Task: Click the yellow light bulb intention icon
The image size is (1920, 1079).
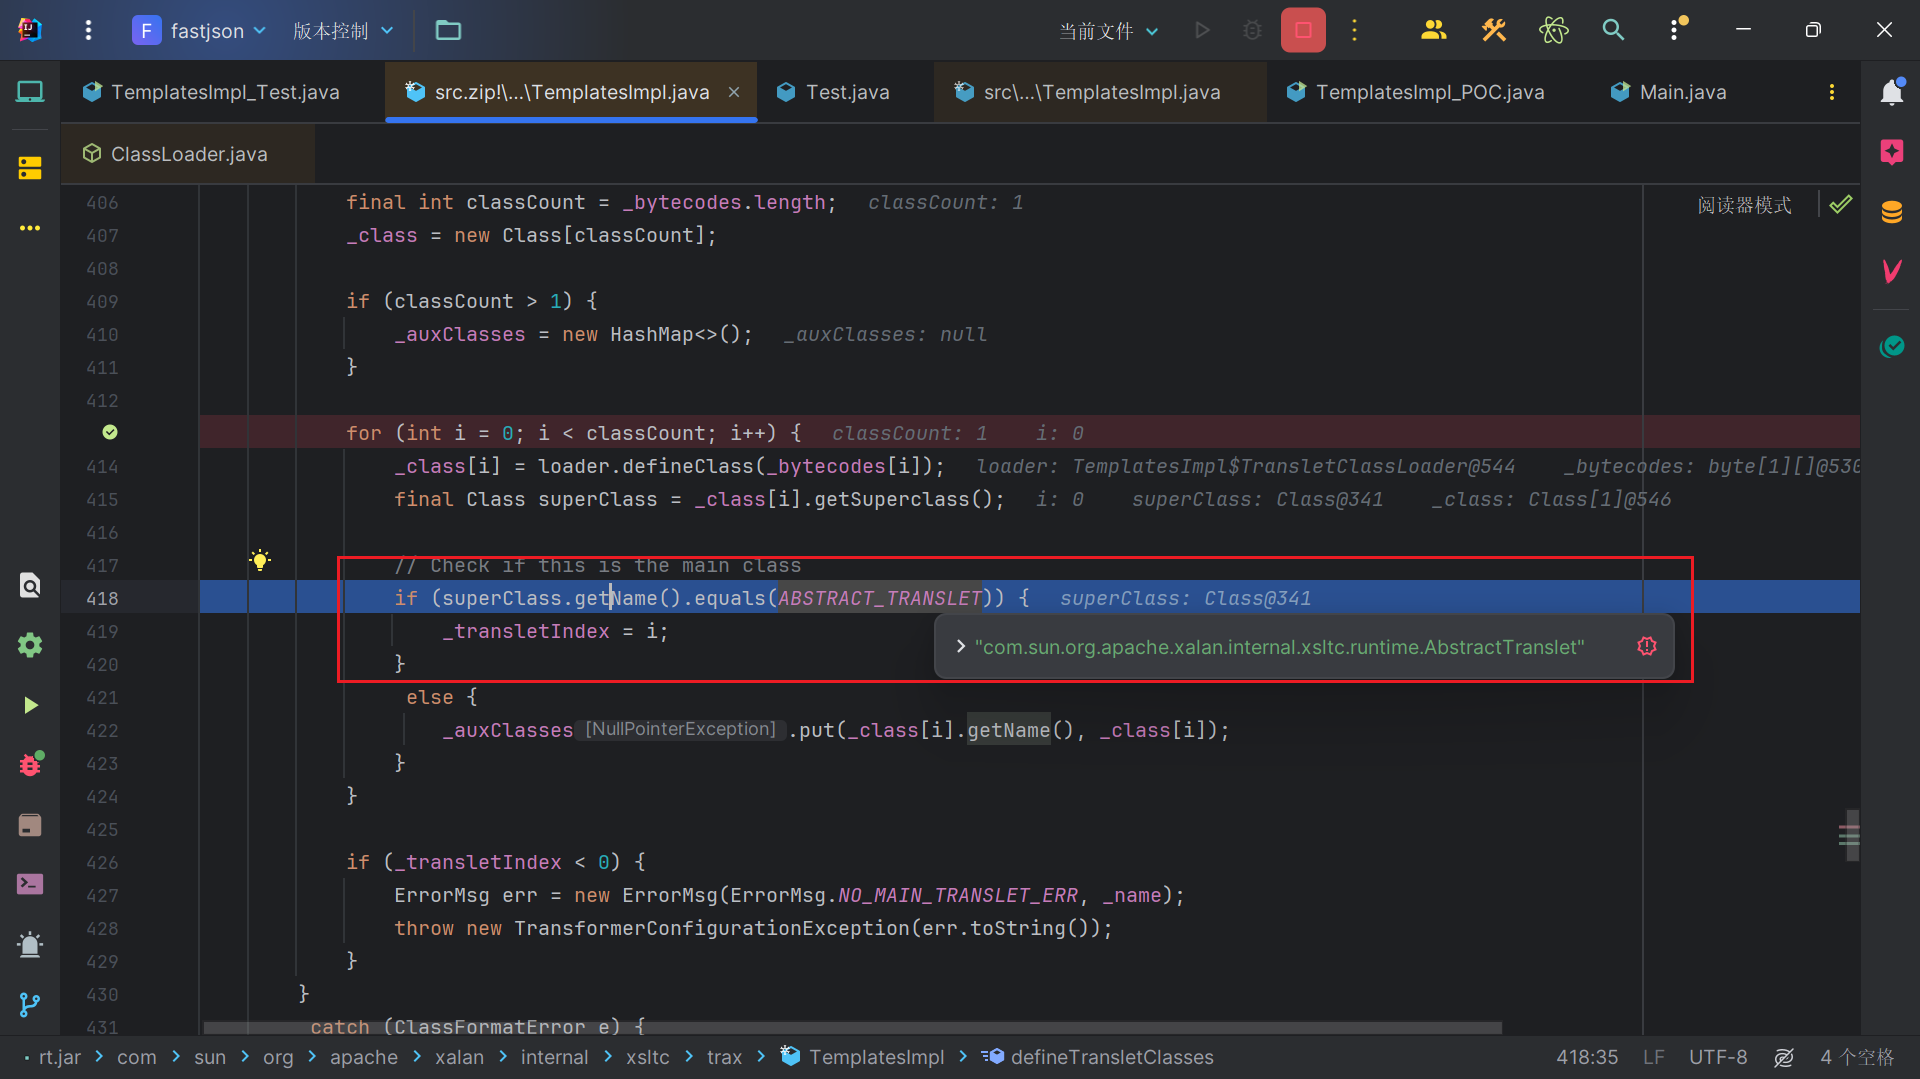Action: [260, 560]
